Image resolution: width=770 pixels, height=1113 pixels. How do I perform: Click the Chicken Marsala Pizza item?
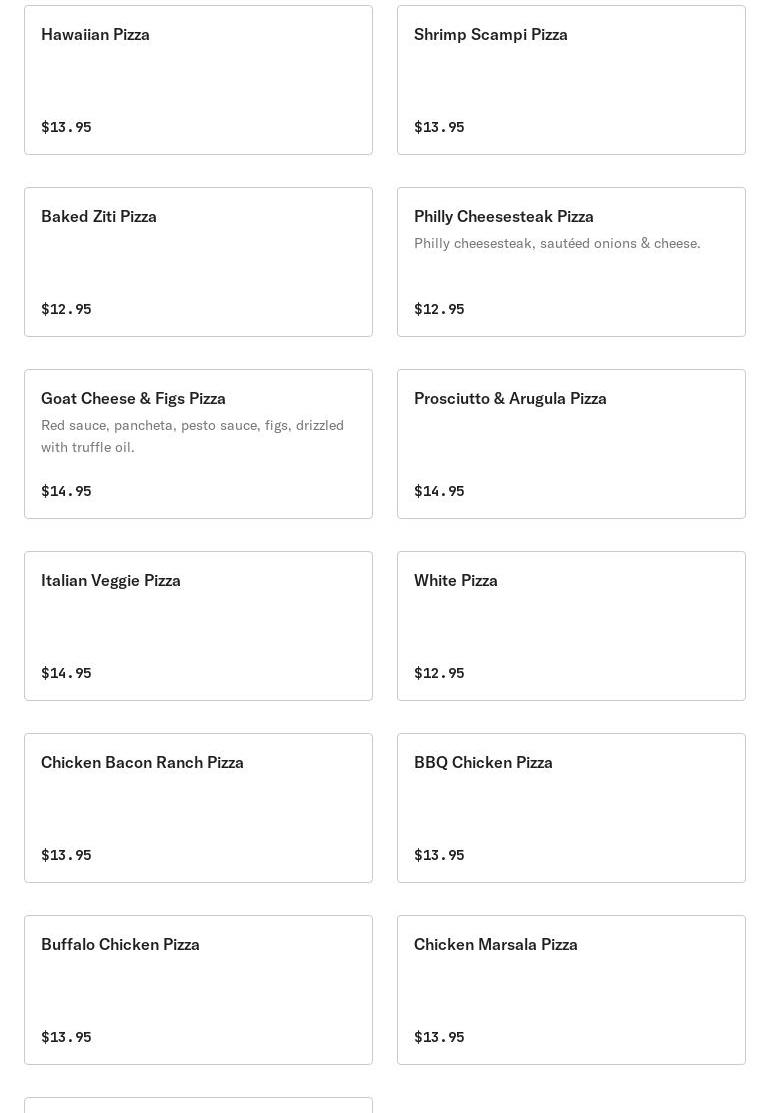(x=571, y=989)
